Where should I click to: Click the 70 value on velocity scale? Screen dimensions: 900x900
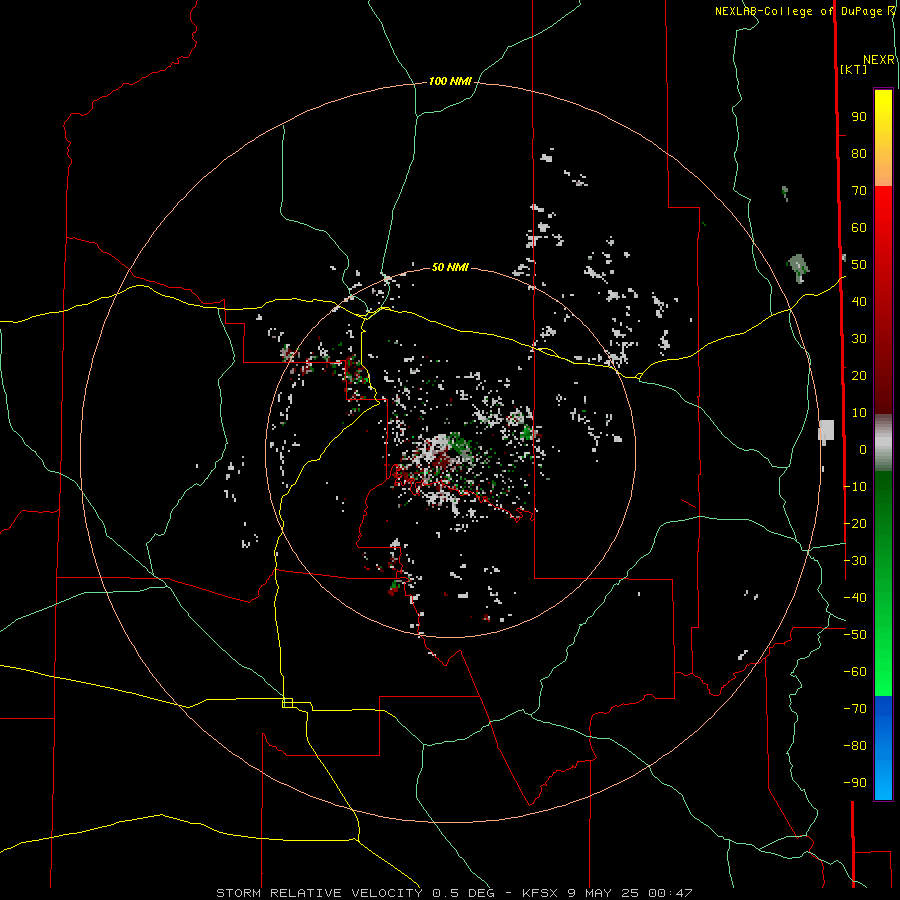859,191
